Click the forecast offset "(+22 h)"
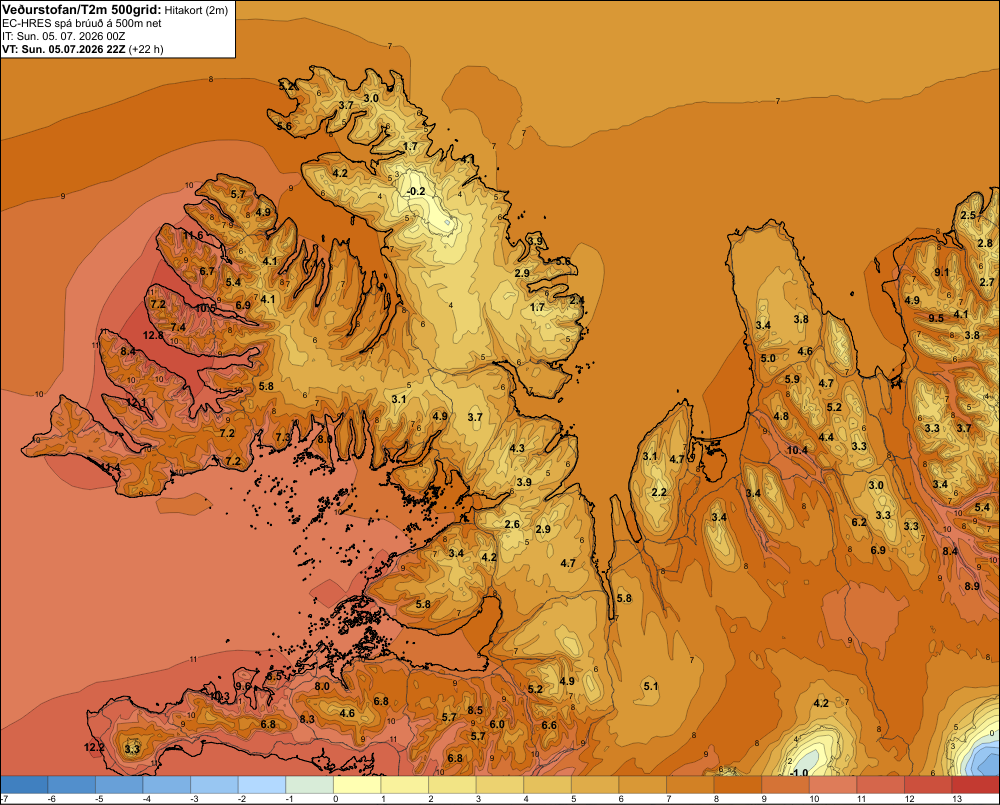Viewport: 1000px width, 805px height. (146, 49)
